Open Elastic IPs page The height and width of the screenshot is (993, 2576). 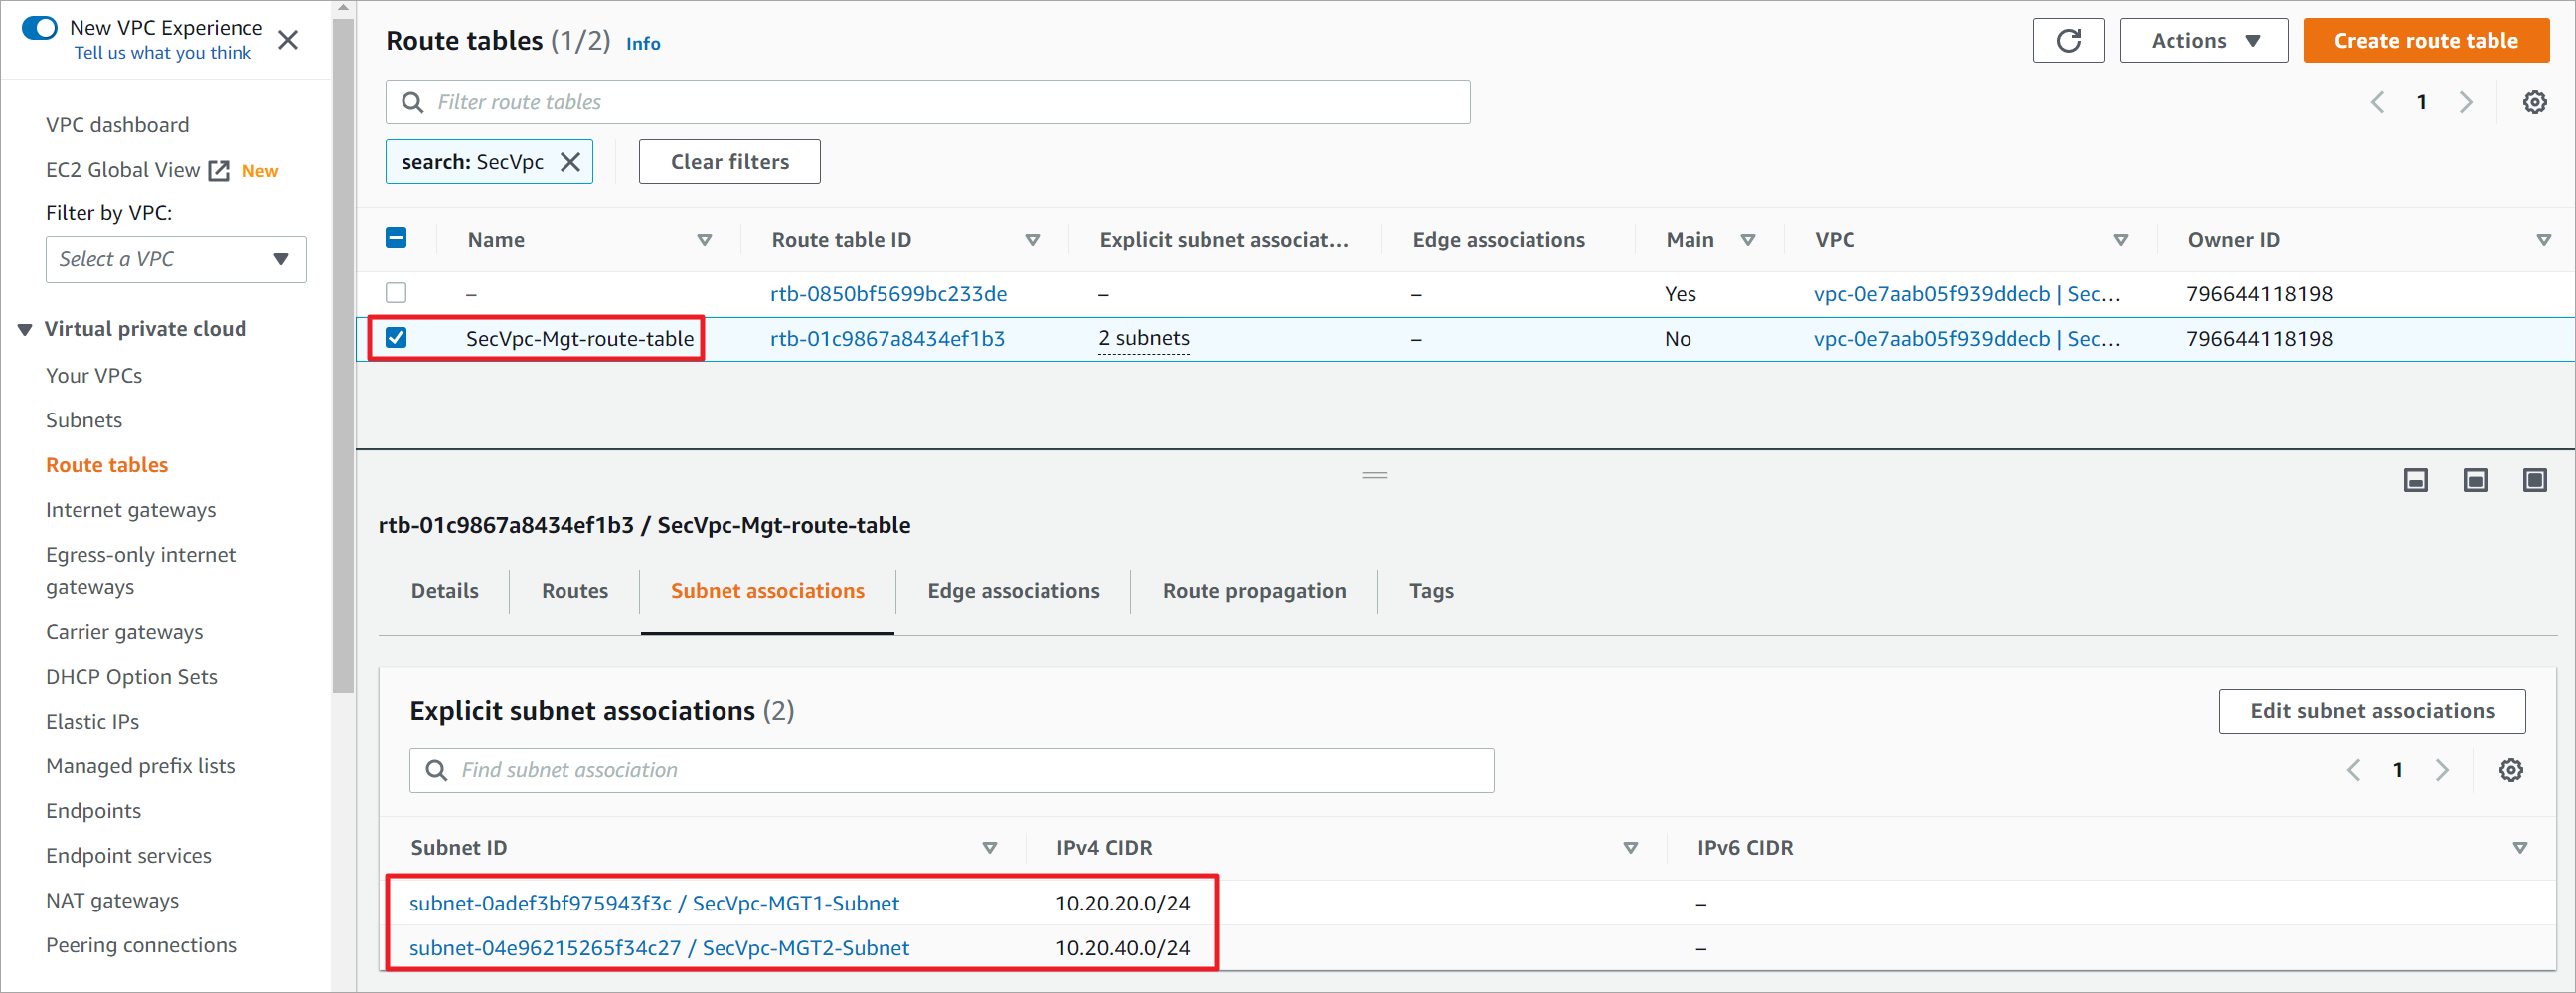click(x=92, y=722)
